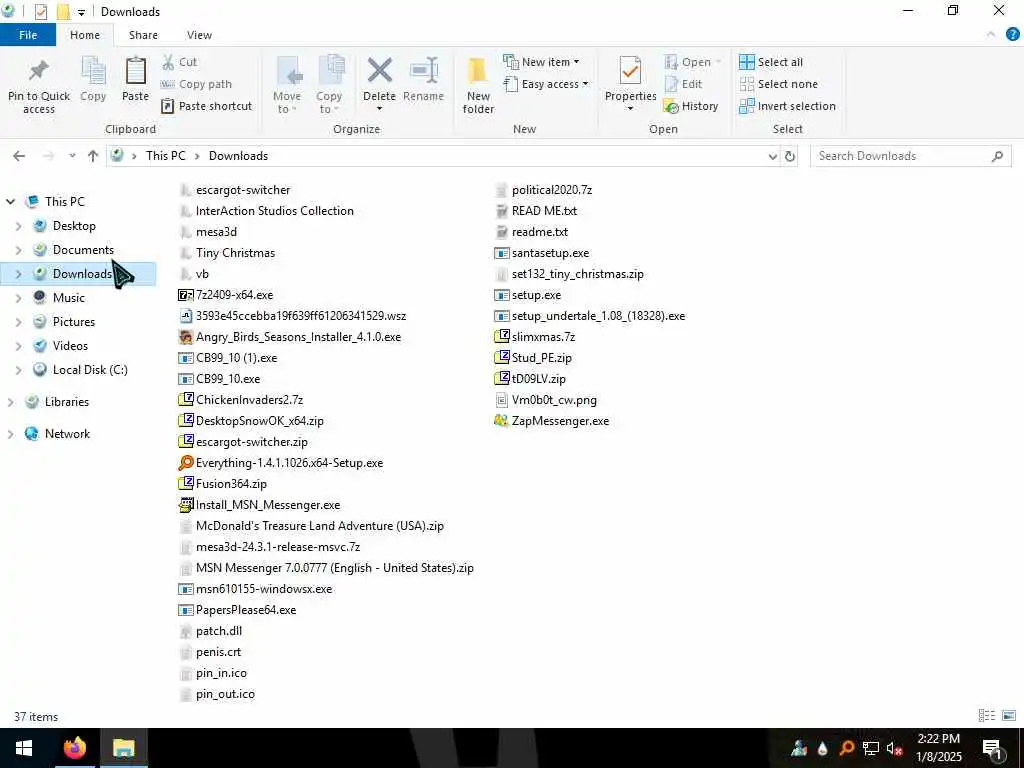Open recent locations dropdown arrow
1024x768 pixels.
pos(72,156)
